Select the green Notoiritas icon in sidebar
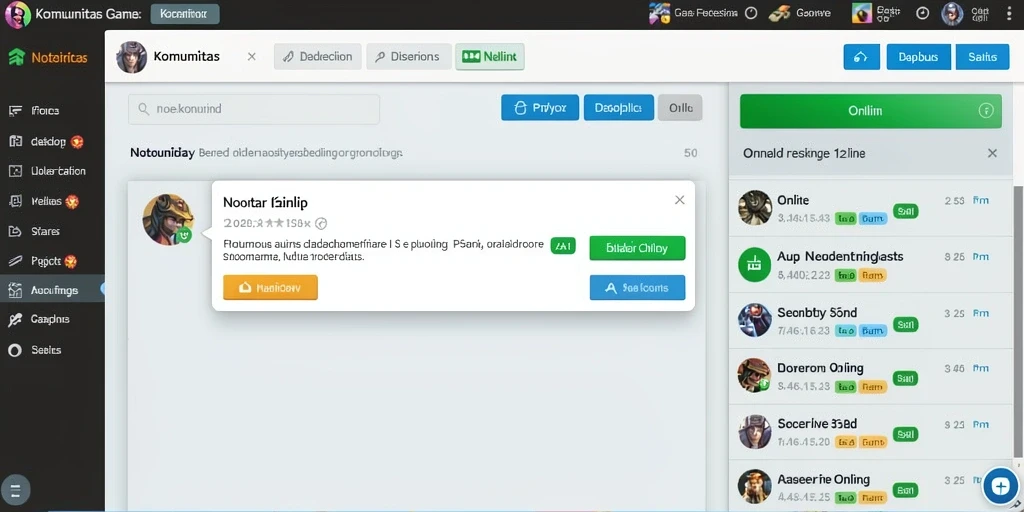 [x=16, y=57]
